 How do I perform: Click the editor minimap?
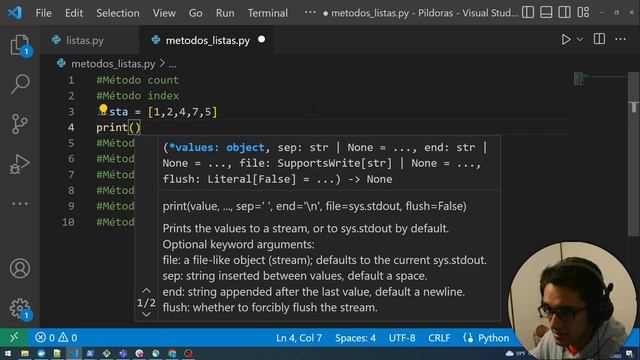[x=599, y=78]
